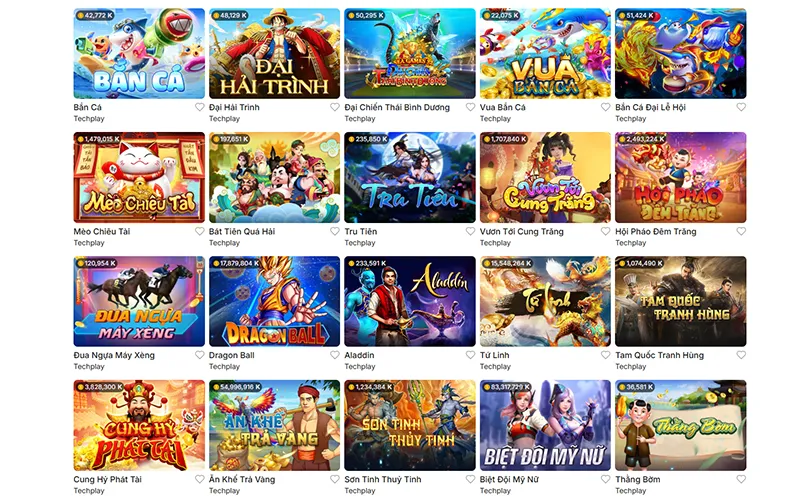Click the Vươn Tới Cung Trăng title

[x=521, y=231]
